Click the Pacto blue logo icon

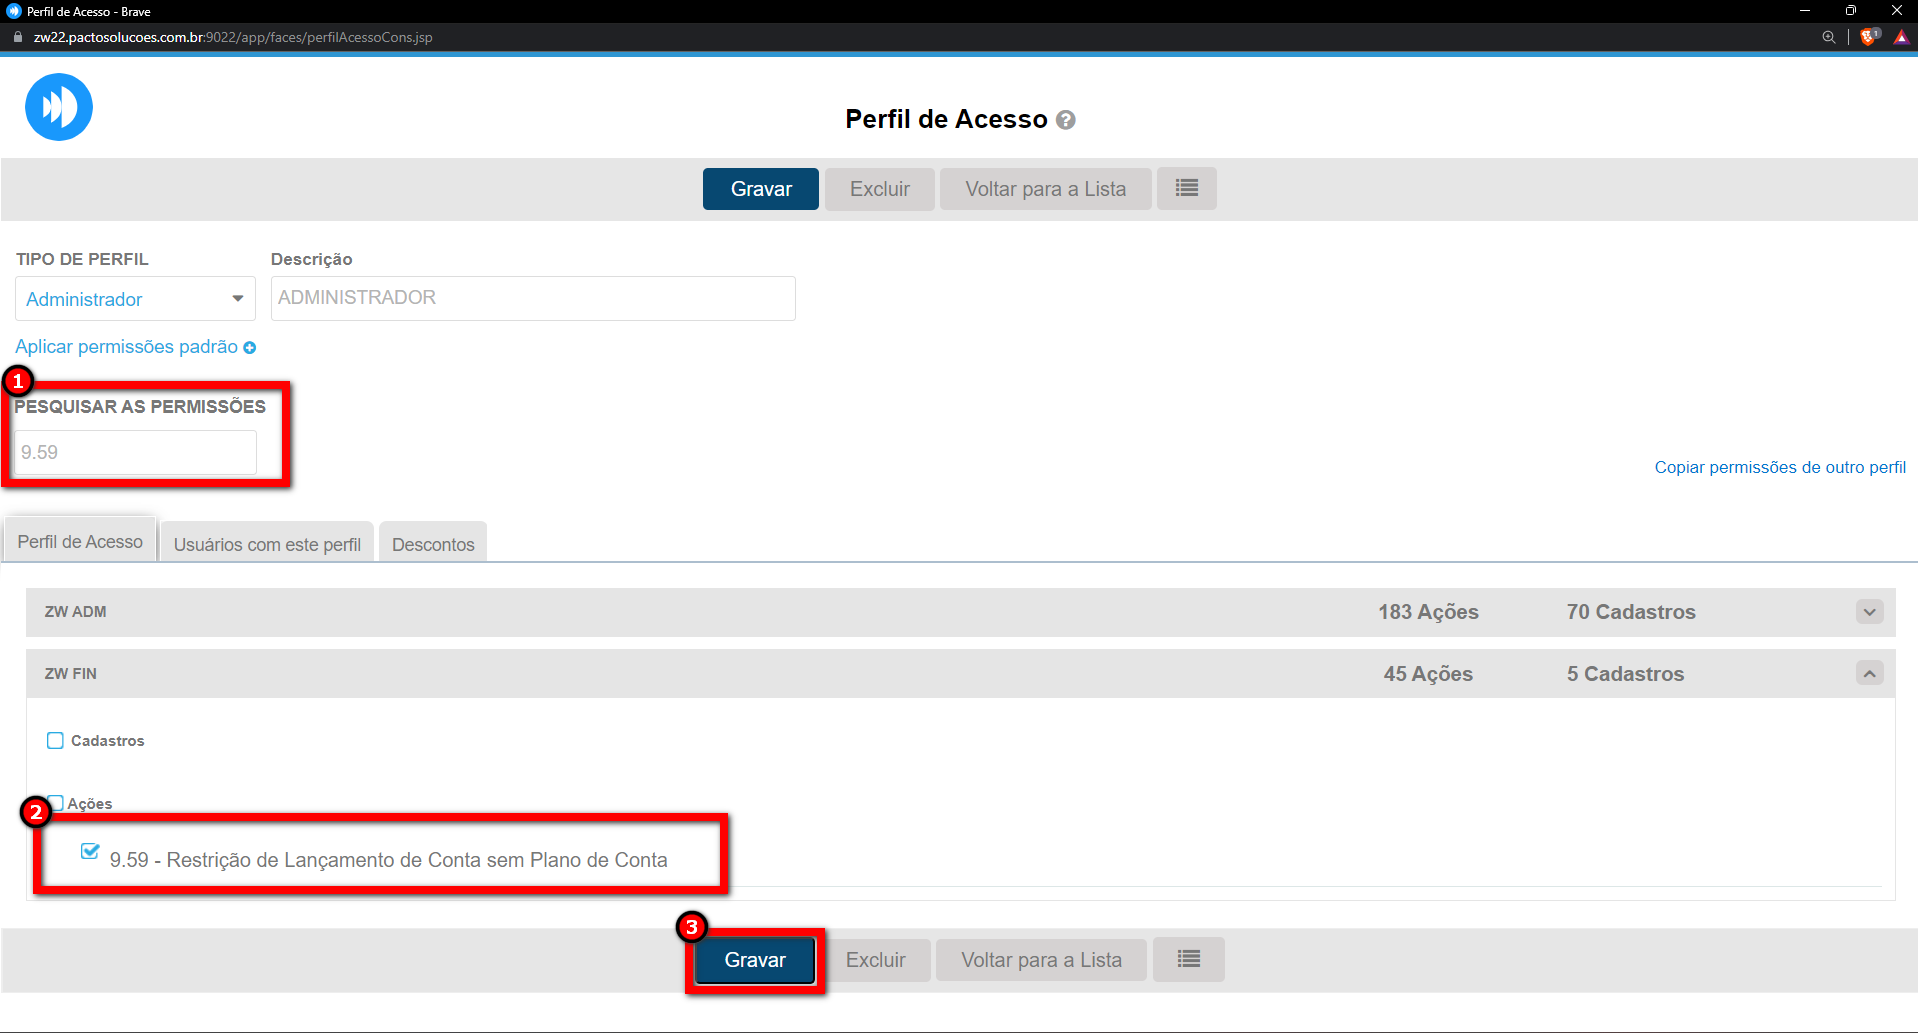pyautogui.click(x=59, y=107)
